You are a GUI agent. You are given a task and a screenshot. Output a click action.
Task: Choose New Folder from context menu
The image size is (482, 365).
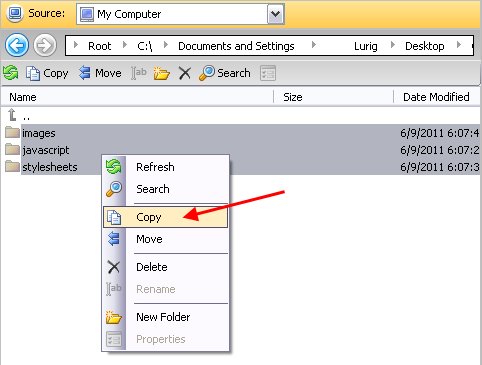(x=166, y=317)
